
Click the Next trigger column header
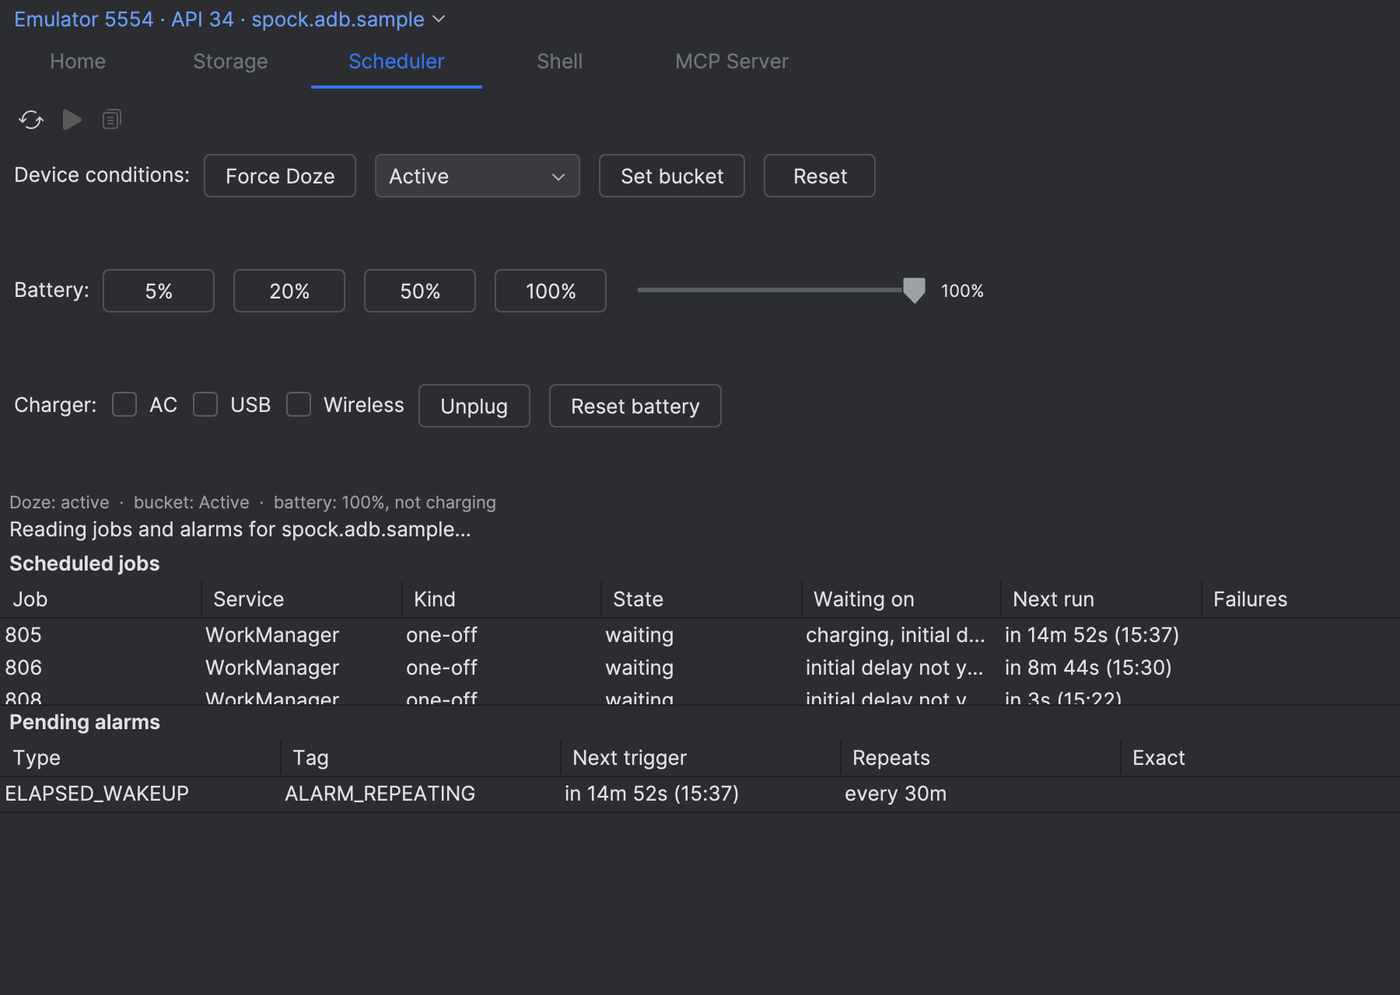700,758
